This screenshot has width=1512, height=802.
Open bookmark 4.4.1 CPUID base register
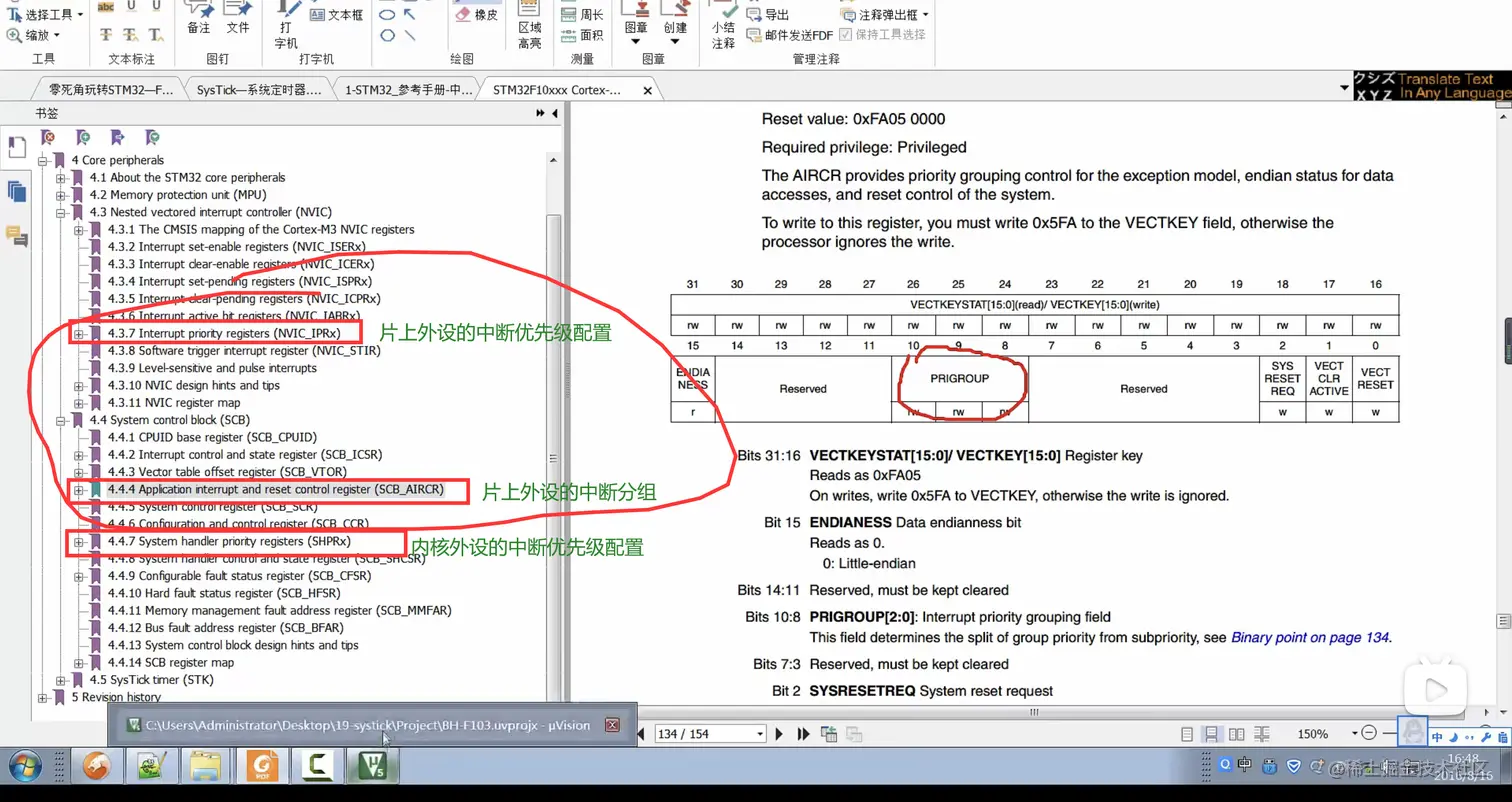(212, 437)
